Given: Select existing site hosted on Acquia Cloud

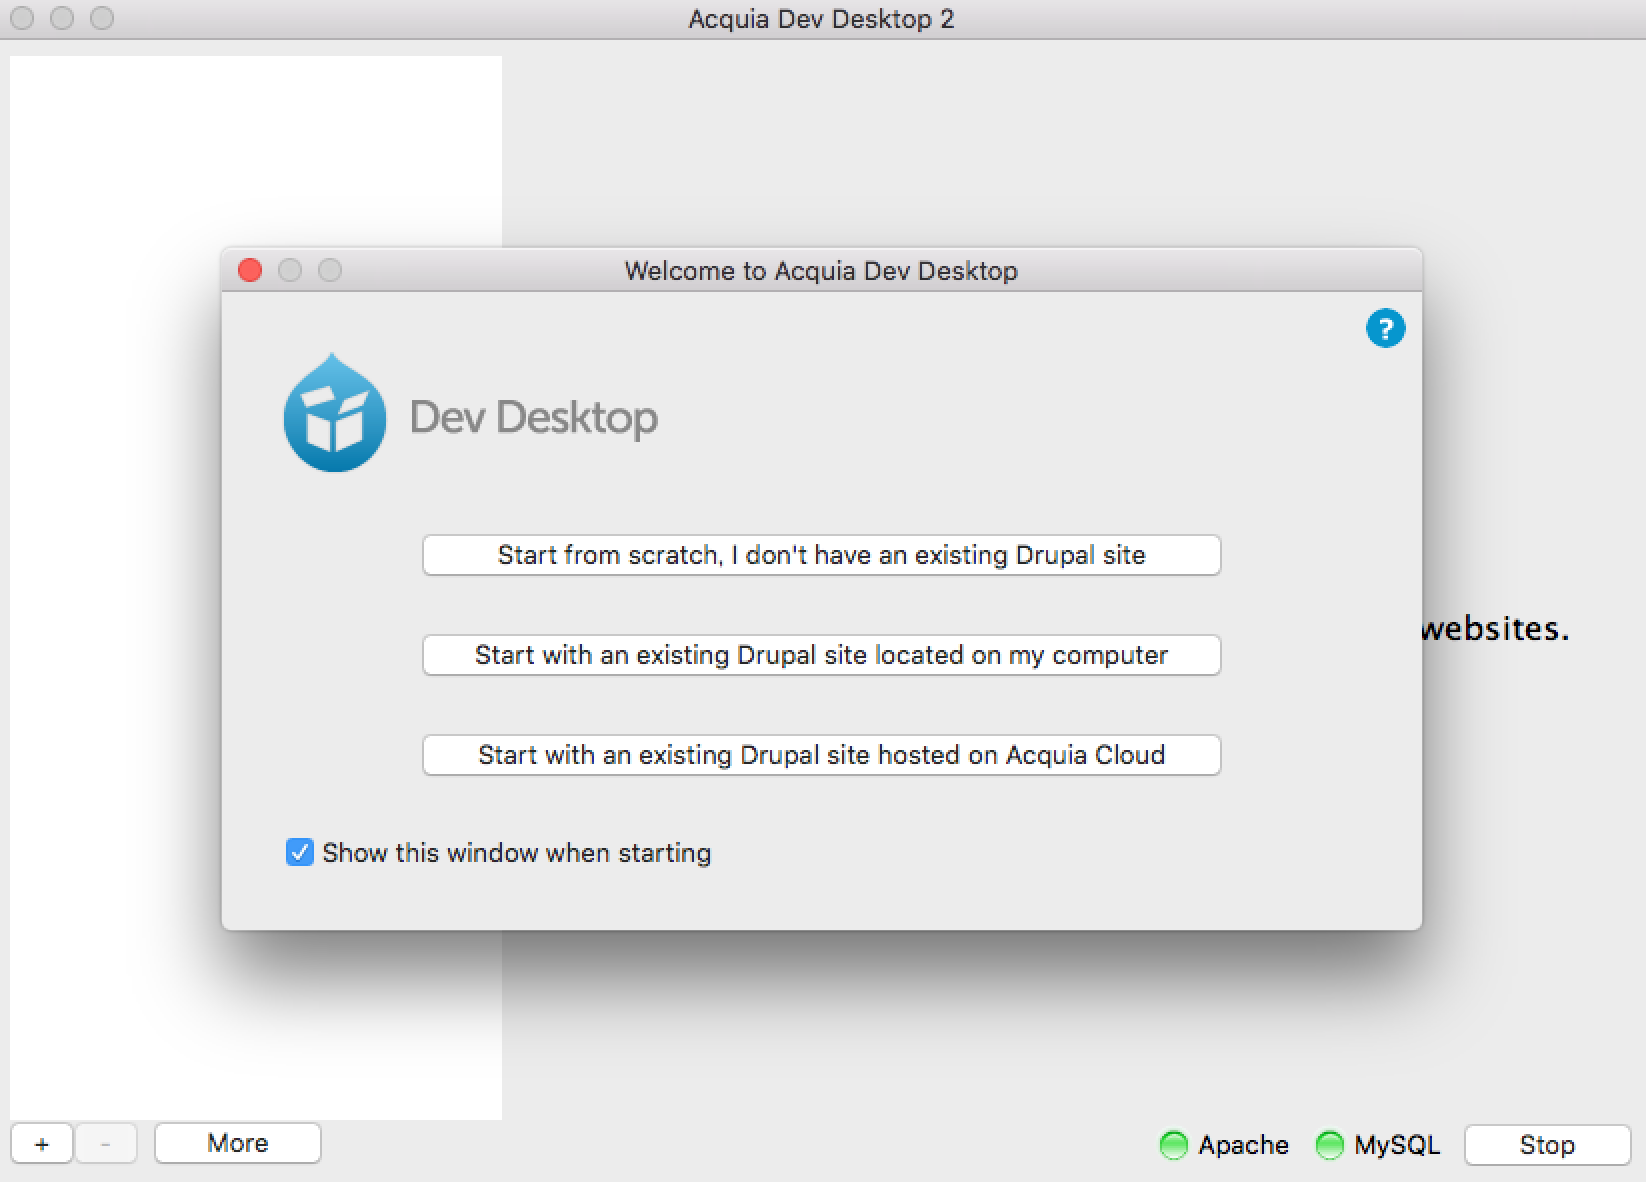Looking at the screenshot, I should coord(821,755).
